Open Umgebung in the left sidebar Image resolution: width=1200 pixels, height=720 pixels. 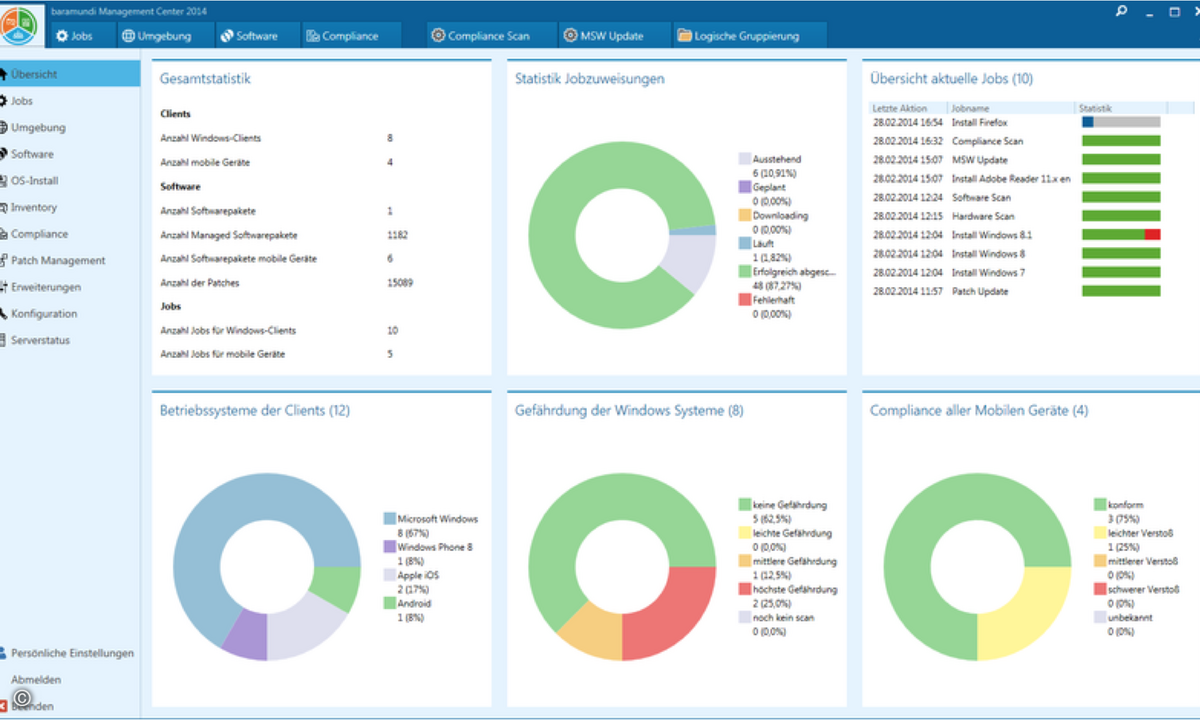(70, 127)
